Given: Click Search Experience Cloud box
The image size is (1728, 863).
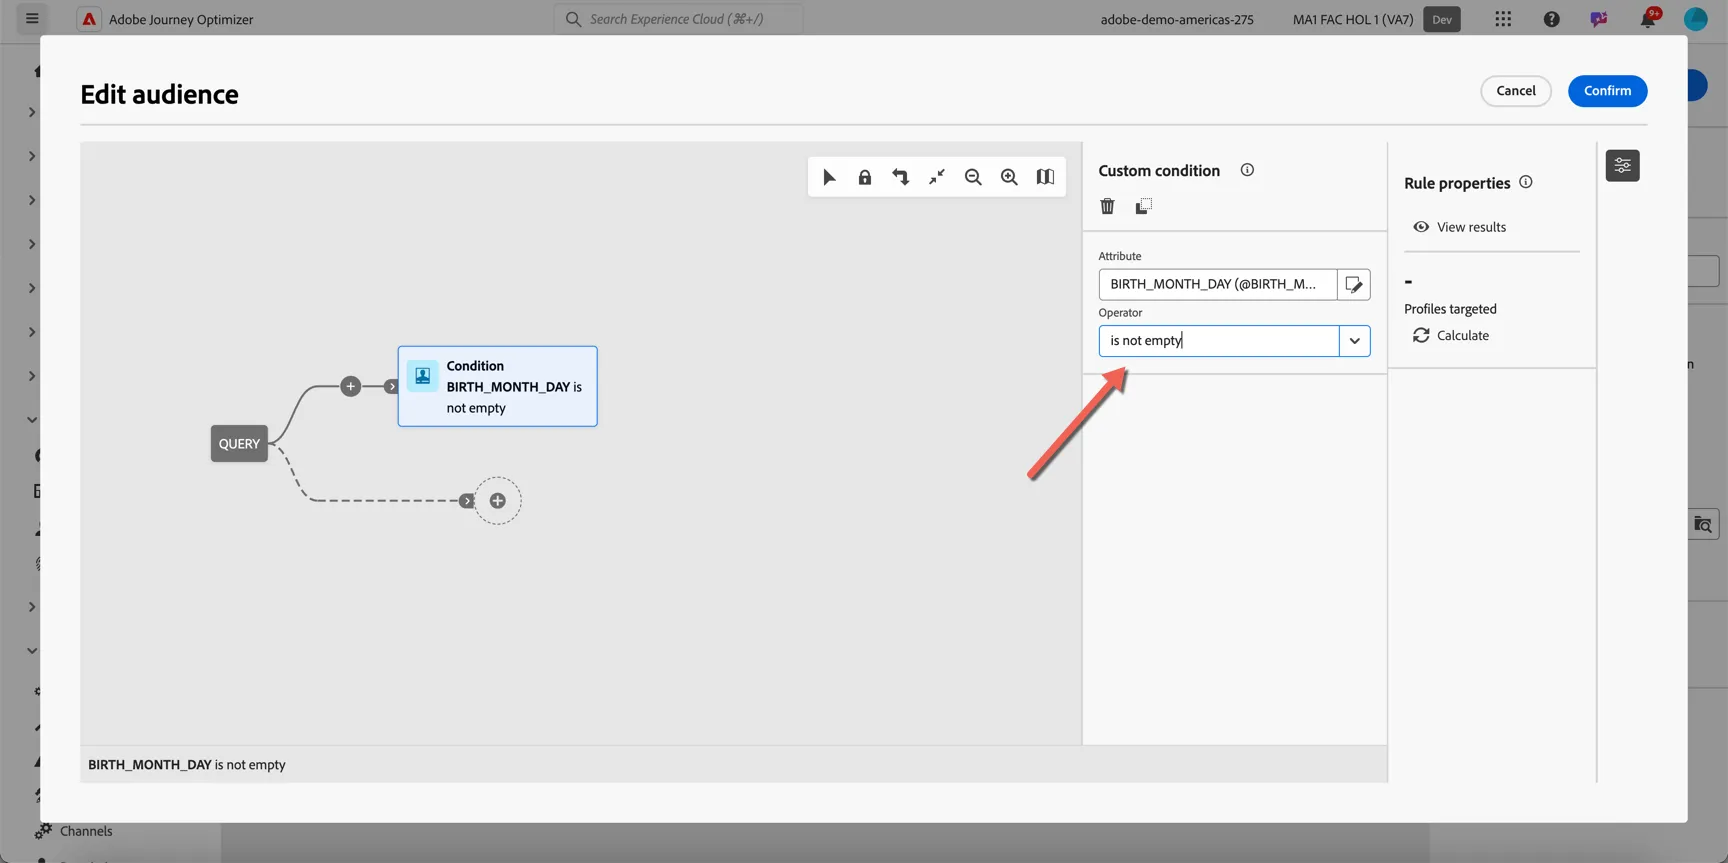Looking at the screenshot, I should 679,19.
